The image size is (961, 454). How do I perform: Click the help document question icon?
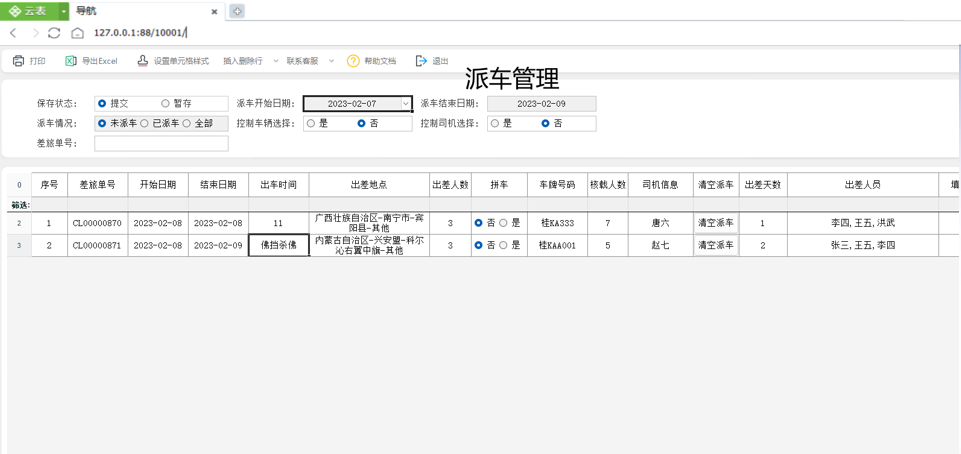coord(353,61)
